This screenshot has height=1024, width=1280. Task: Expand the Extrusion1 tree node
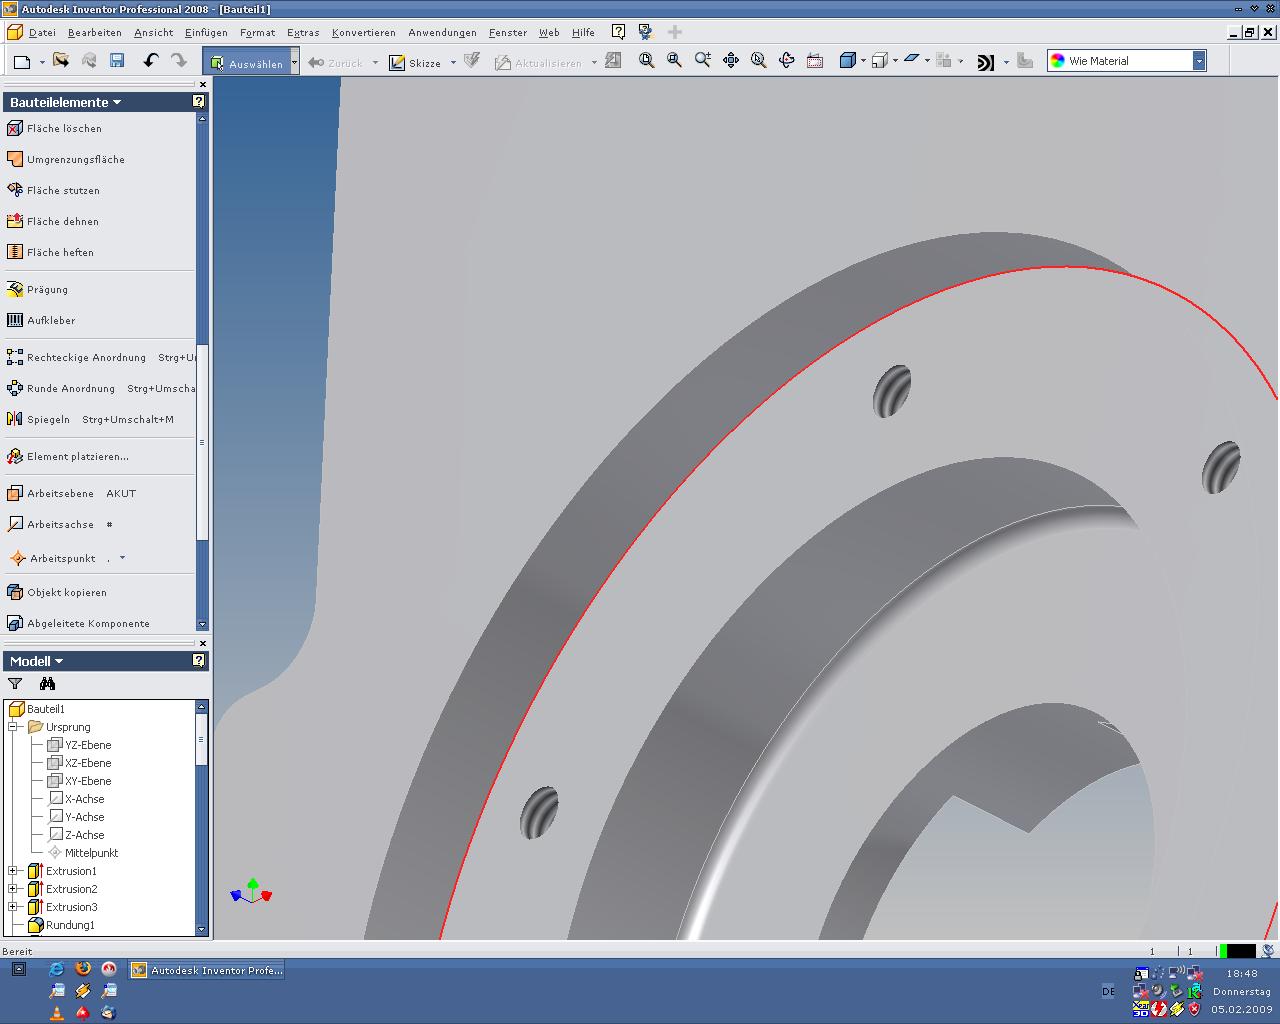coord(13,871)
